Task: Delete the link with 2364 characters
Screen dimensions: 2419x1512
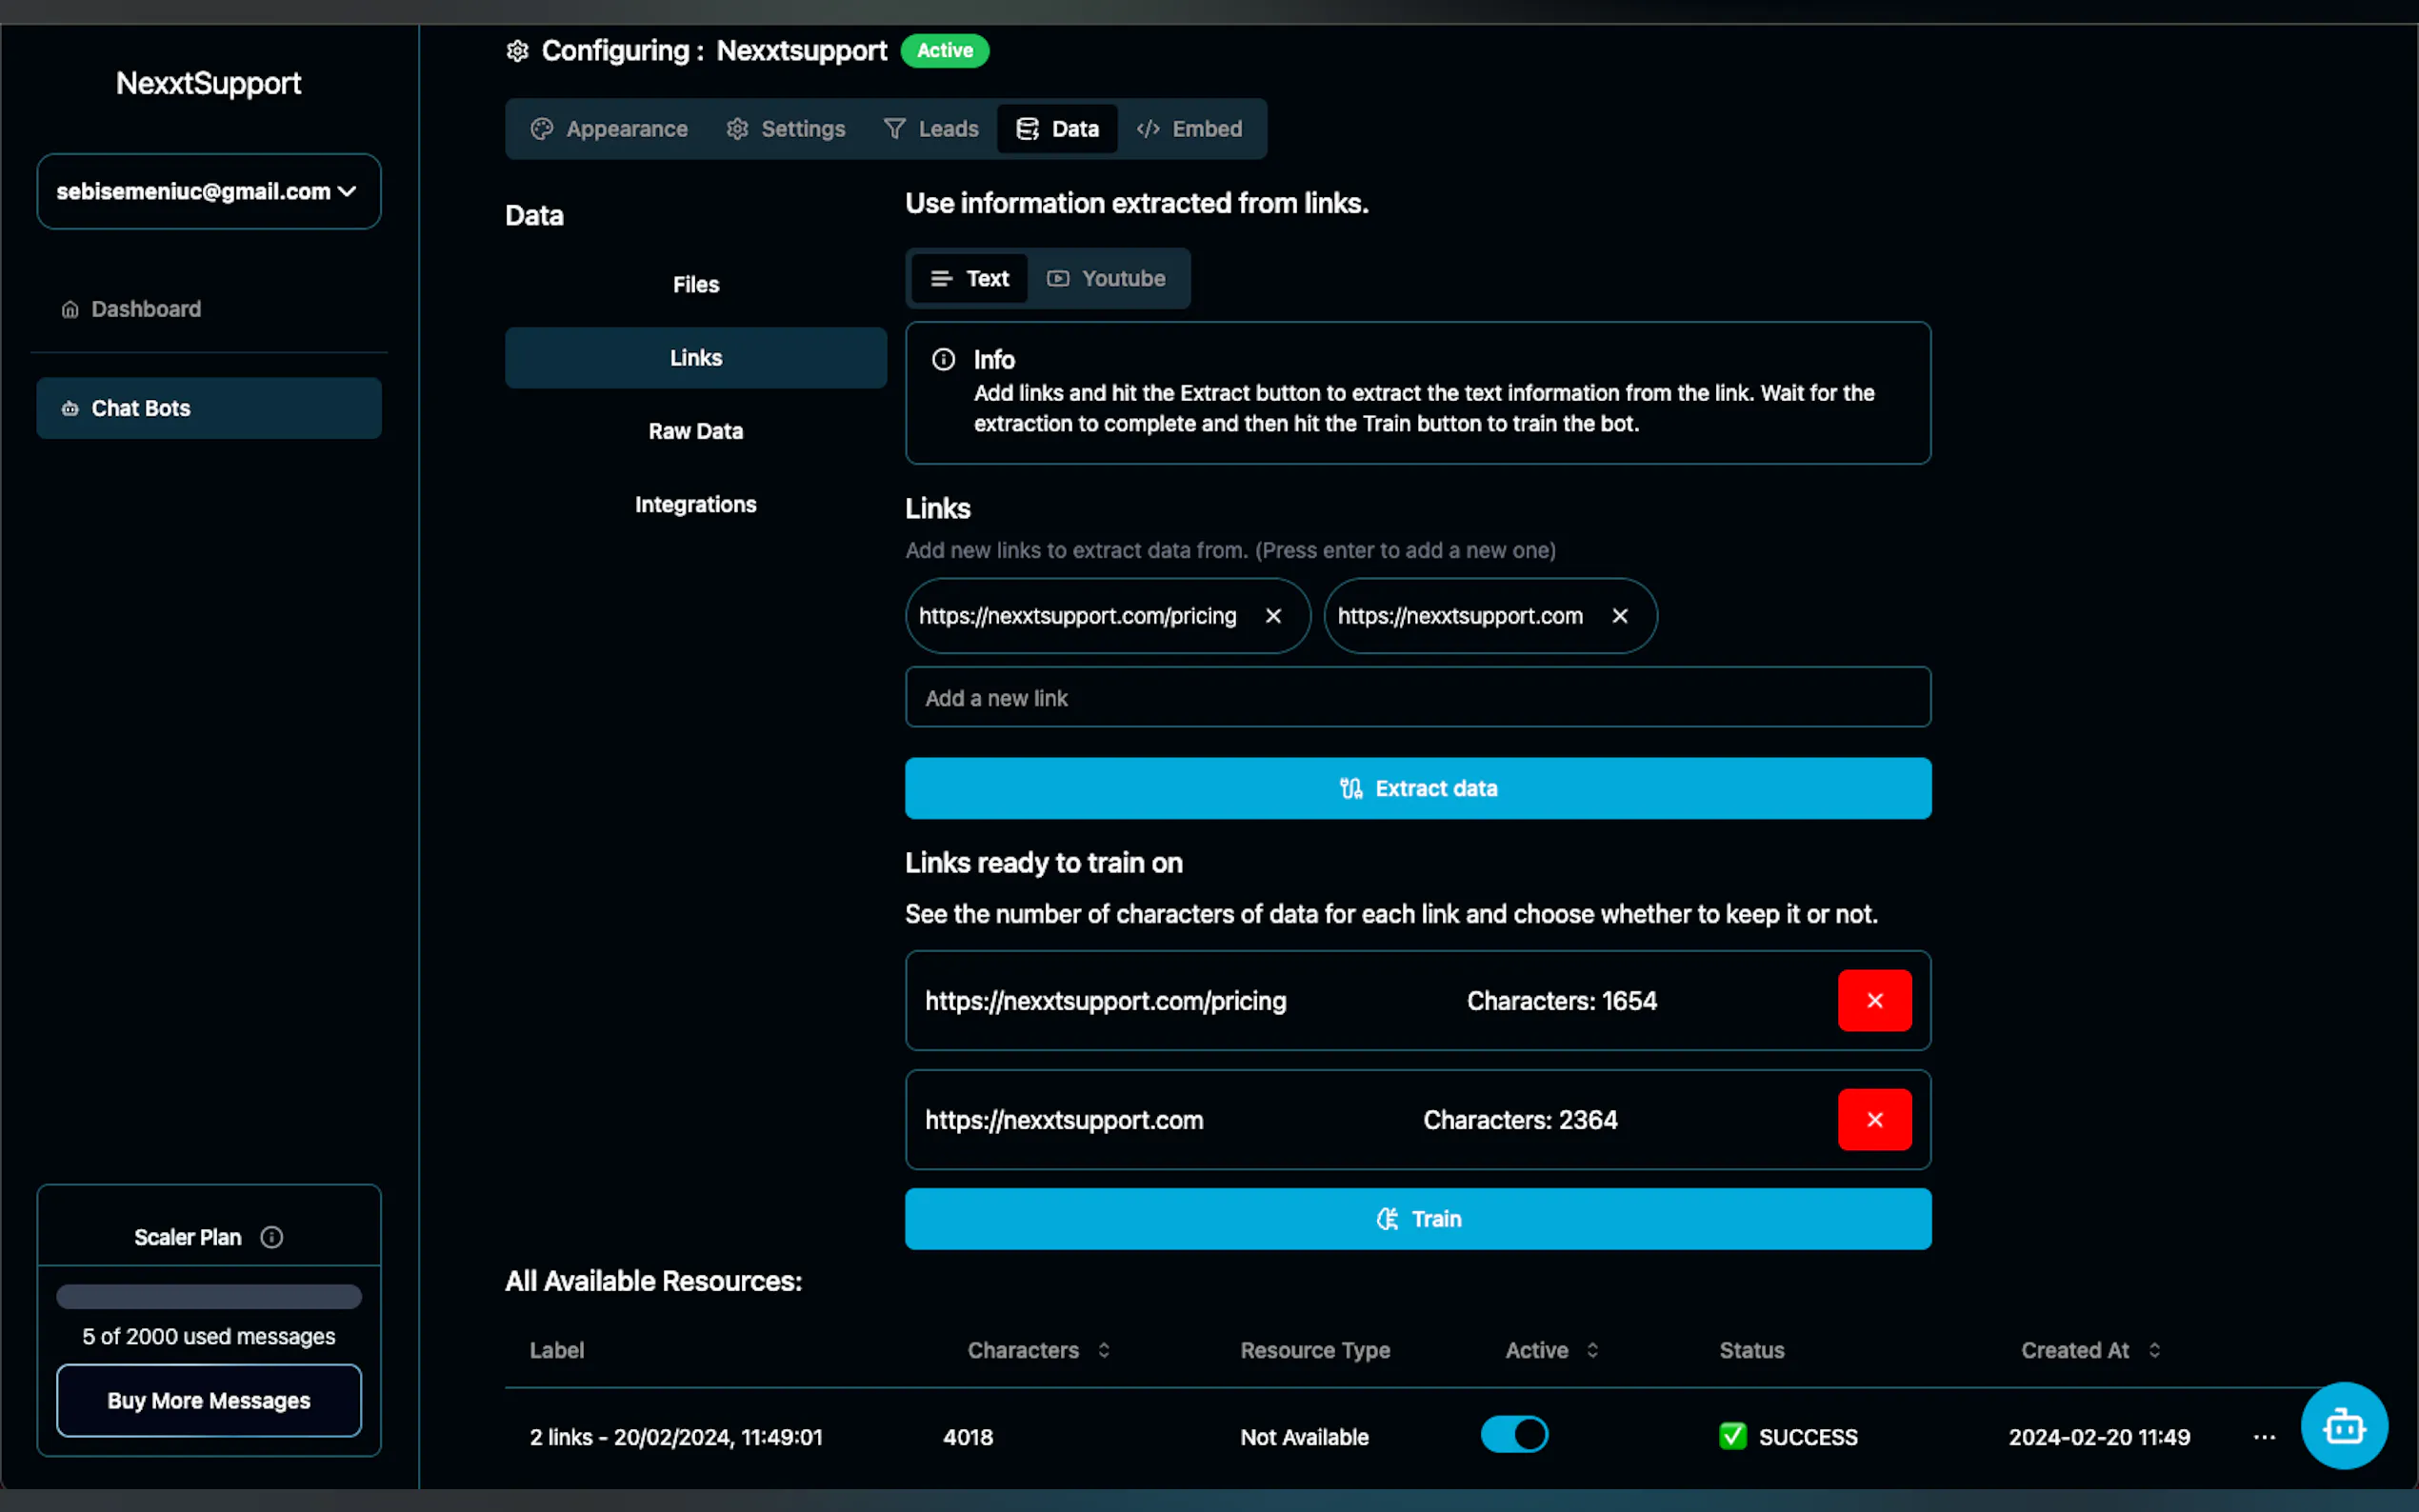Action: coord(1874,1119)
